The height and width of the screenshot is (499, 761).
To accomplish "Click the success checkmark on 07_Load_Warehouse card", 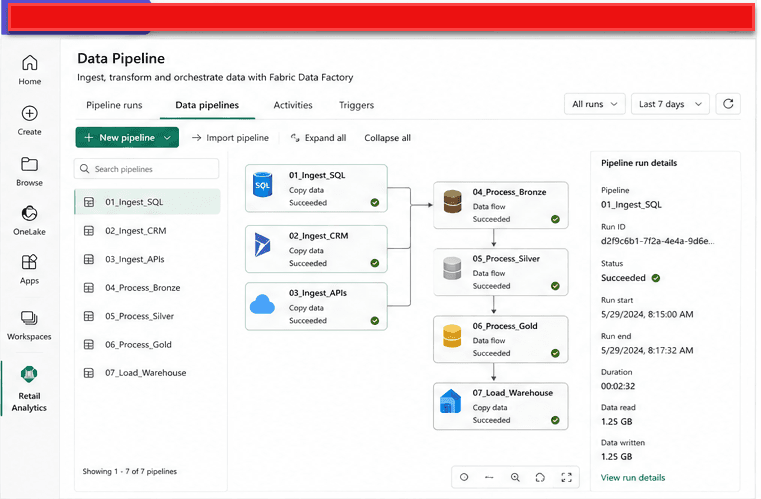I will [x=555, y=420].
